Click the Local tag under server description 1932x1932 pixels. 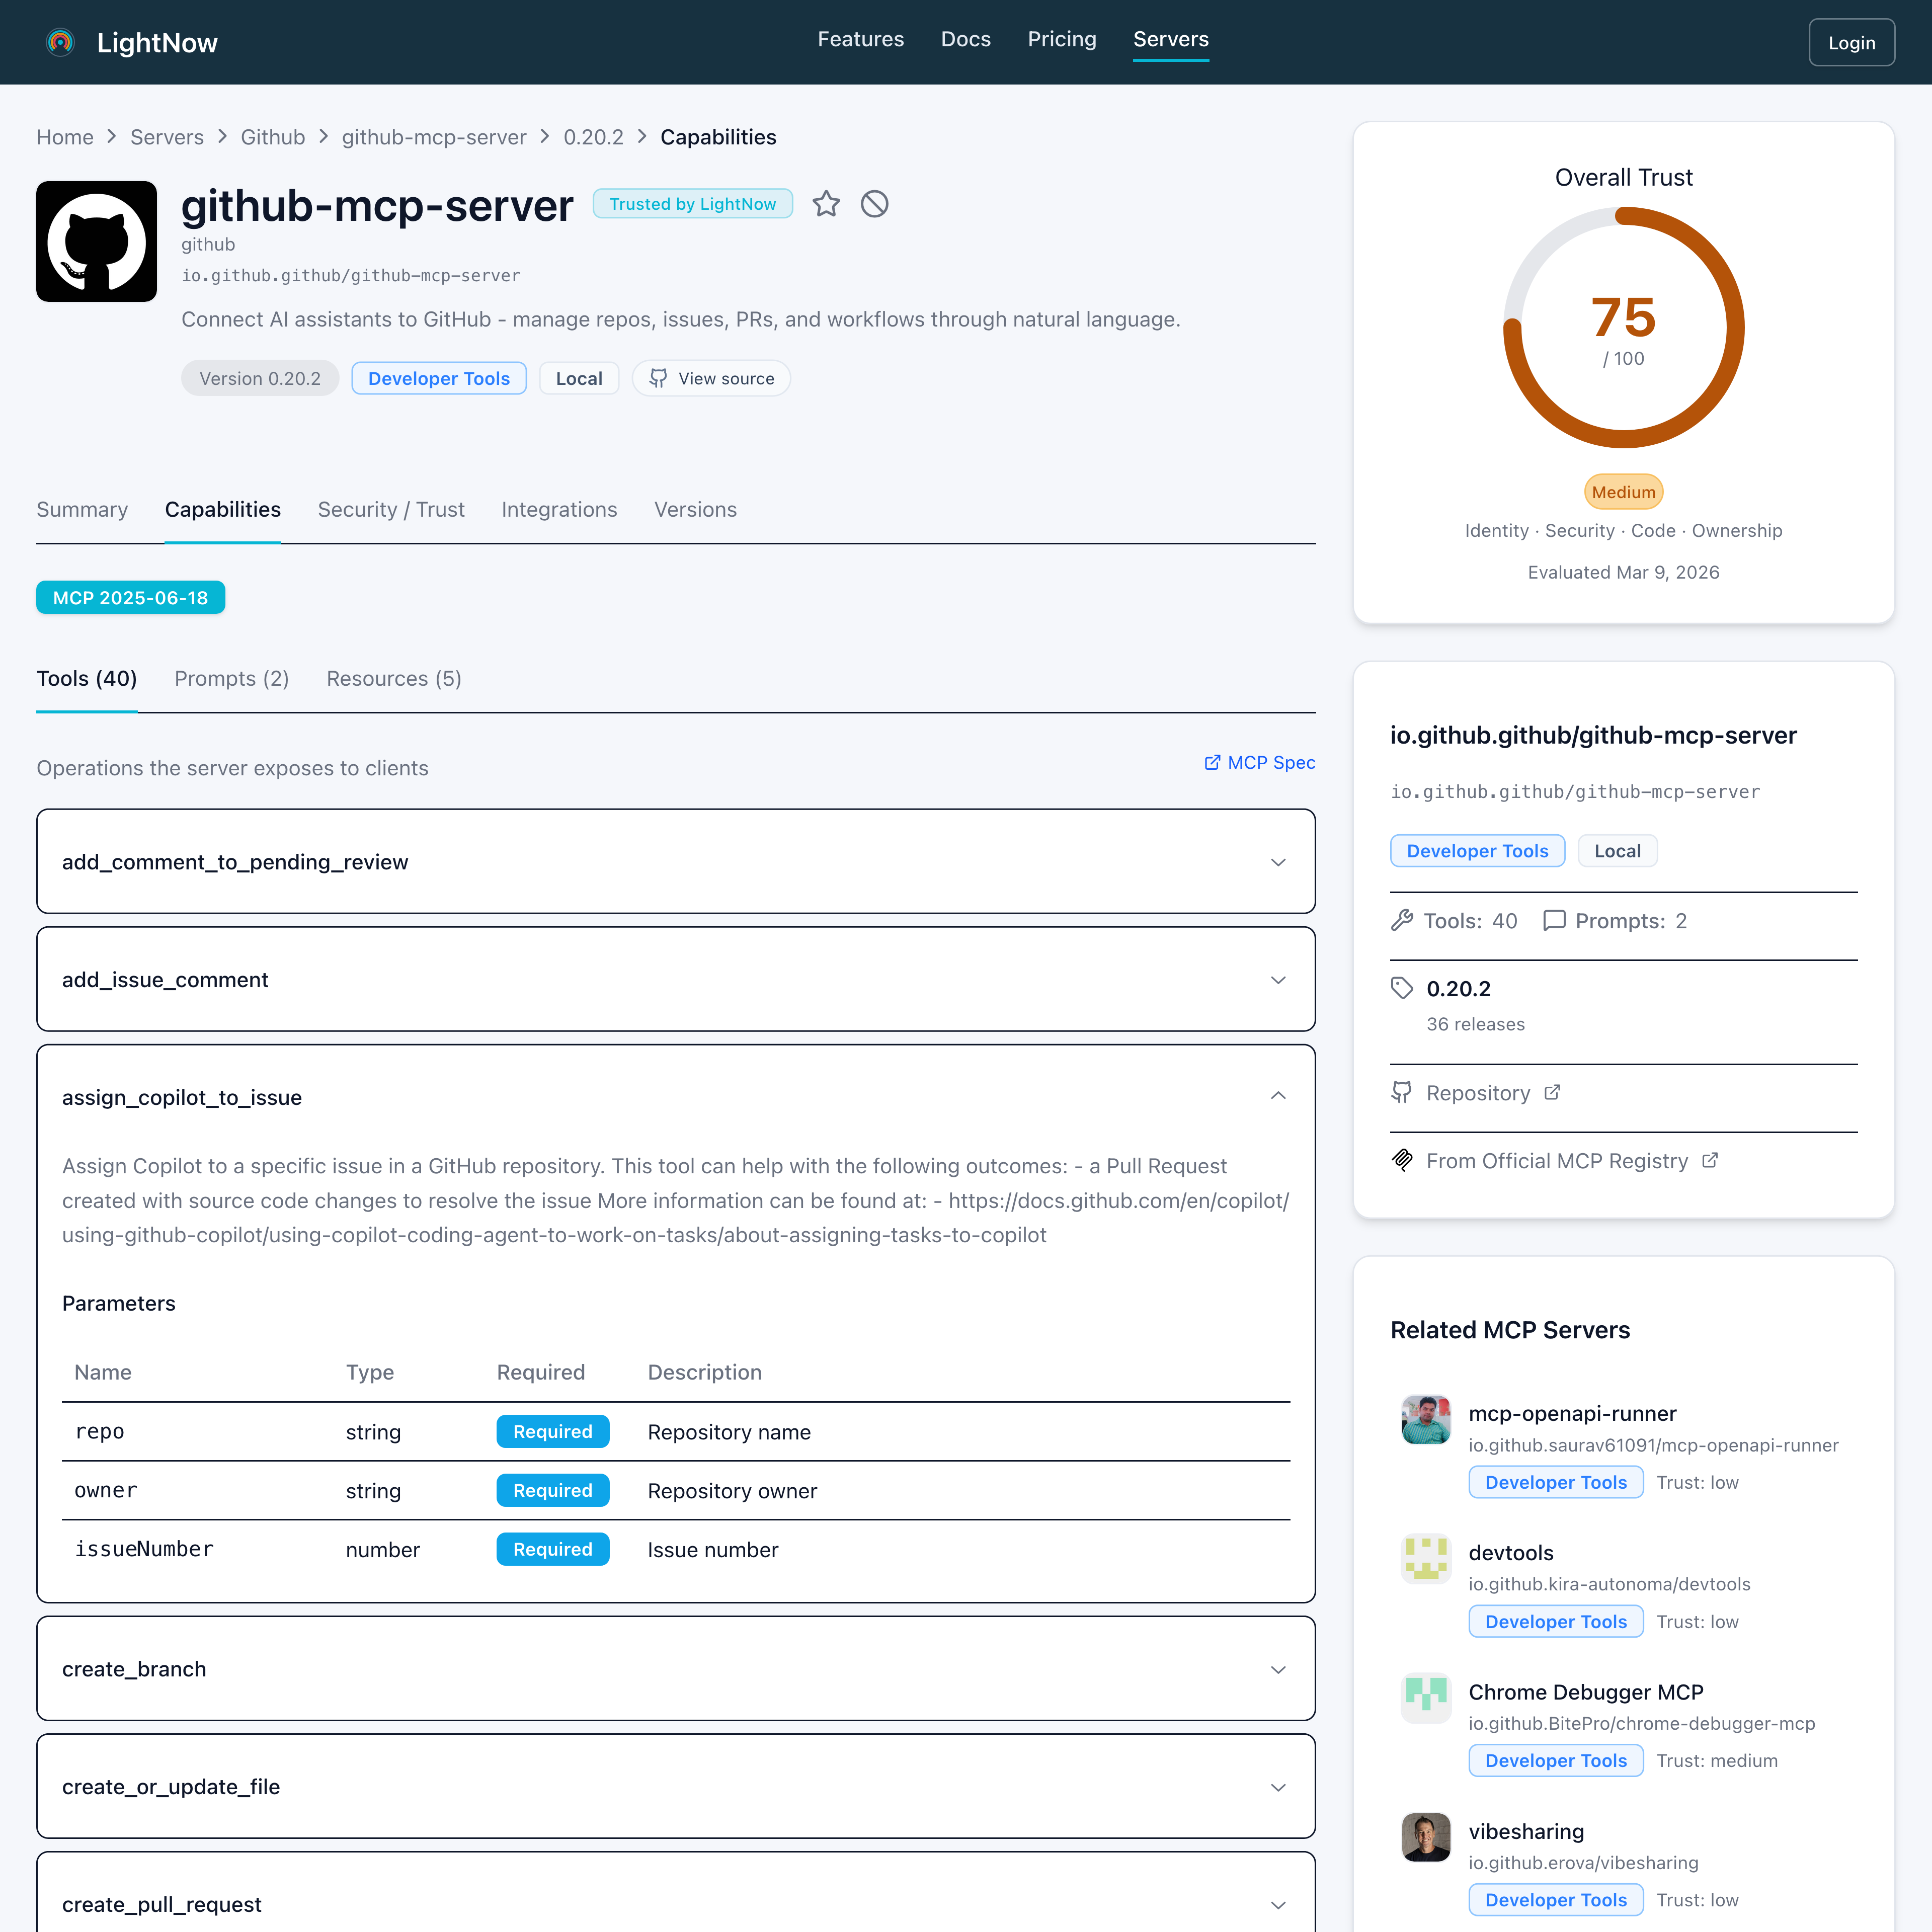pyautogui.click(x=579, y=378)
